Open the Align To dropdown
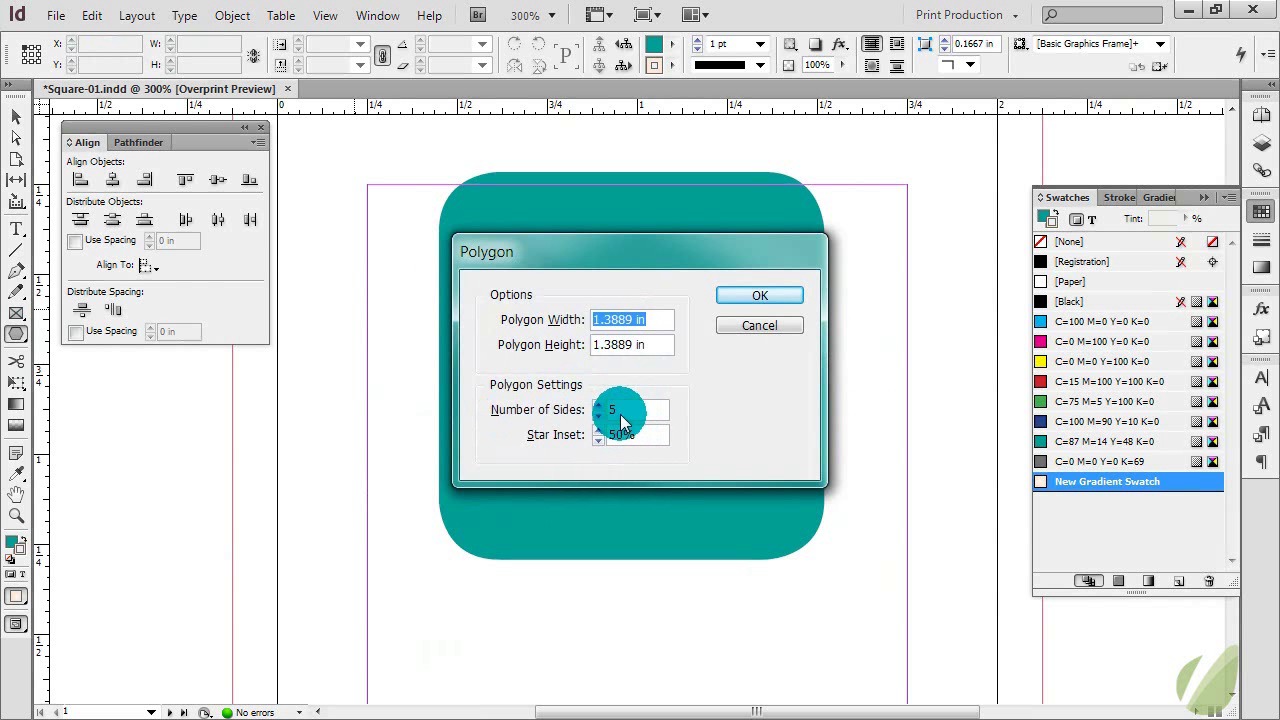Screen dimensions: 1280x720 [x=148, y=266]
